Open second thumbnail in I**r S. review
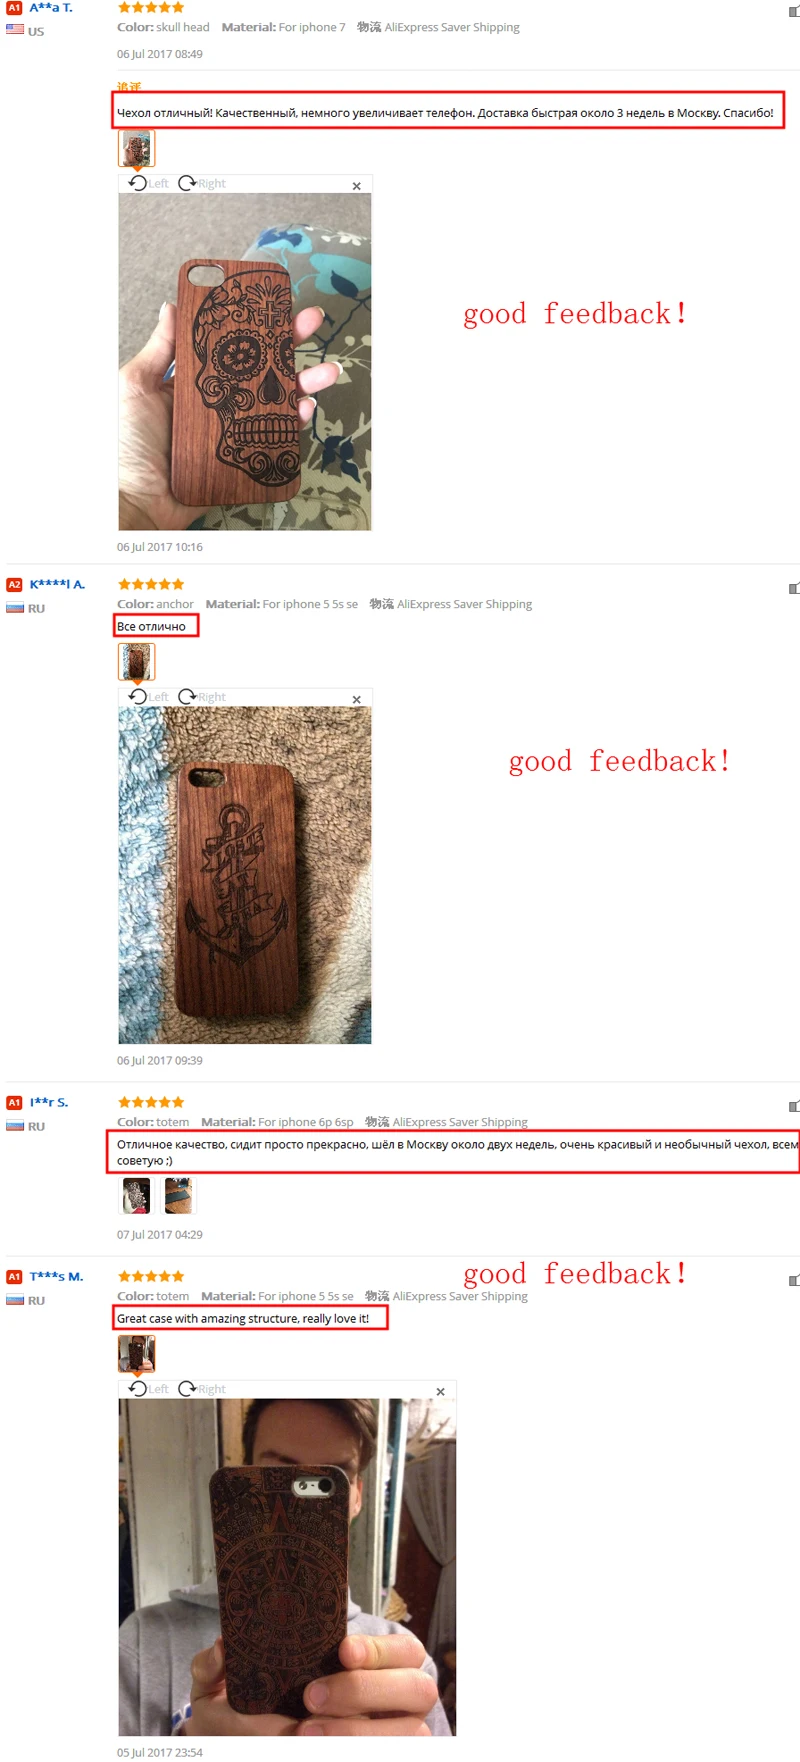Image resolution: width=800 pixels, height=1762 pixels. (178, 1195)
